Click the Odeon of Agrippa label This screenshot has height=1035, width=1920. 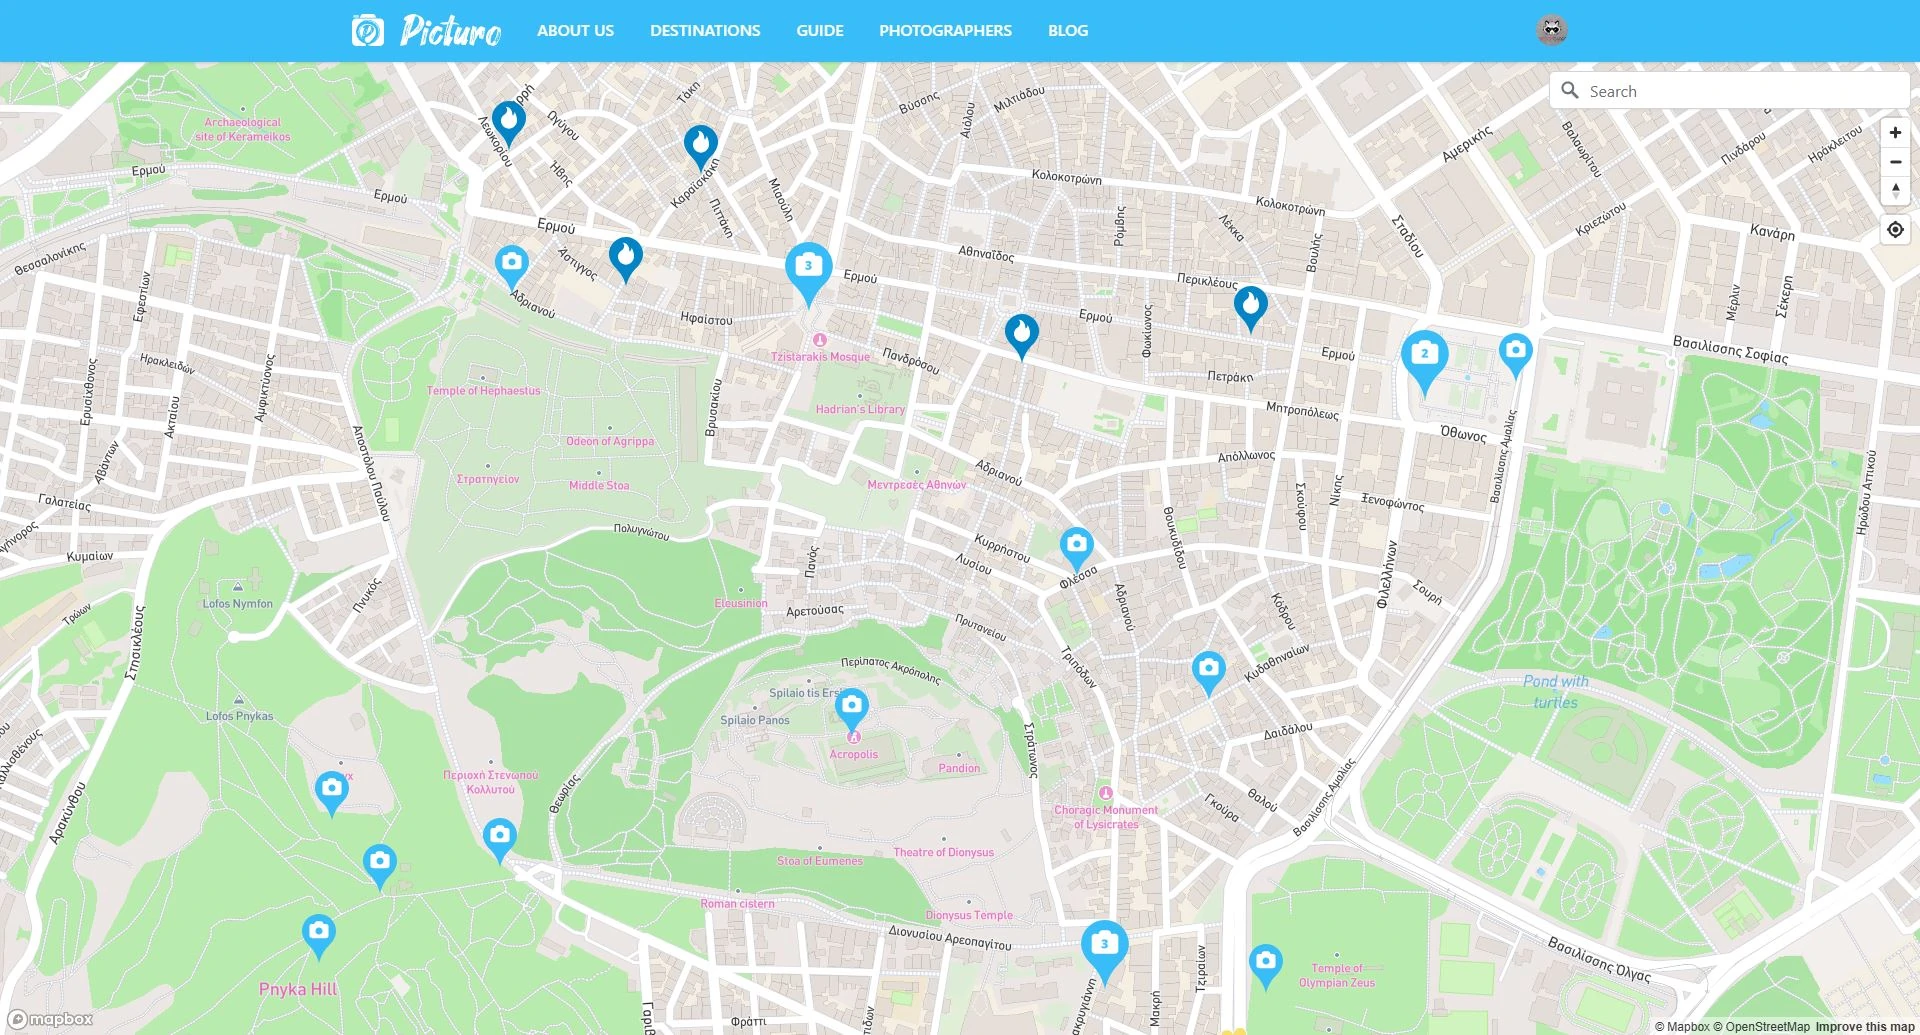coord(610,441)
